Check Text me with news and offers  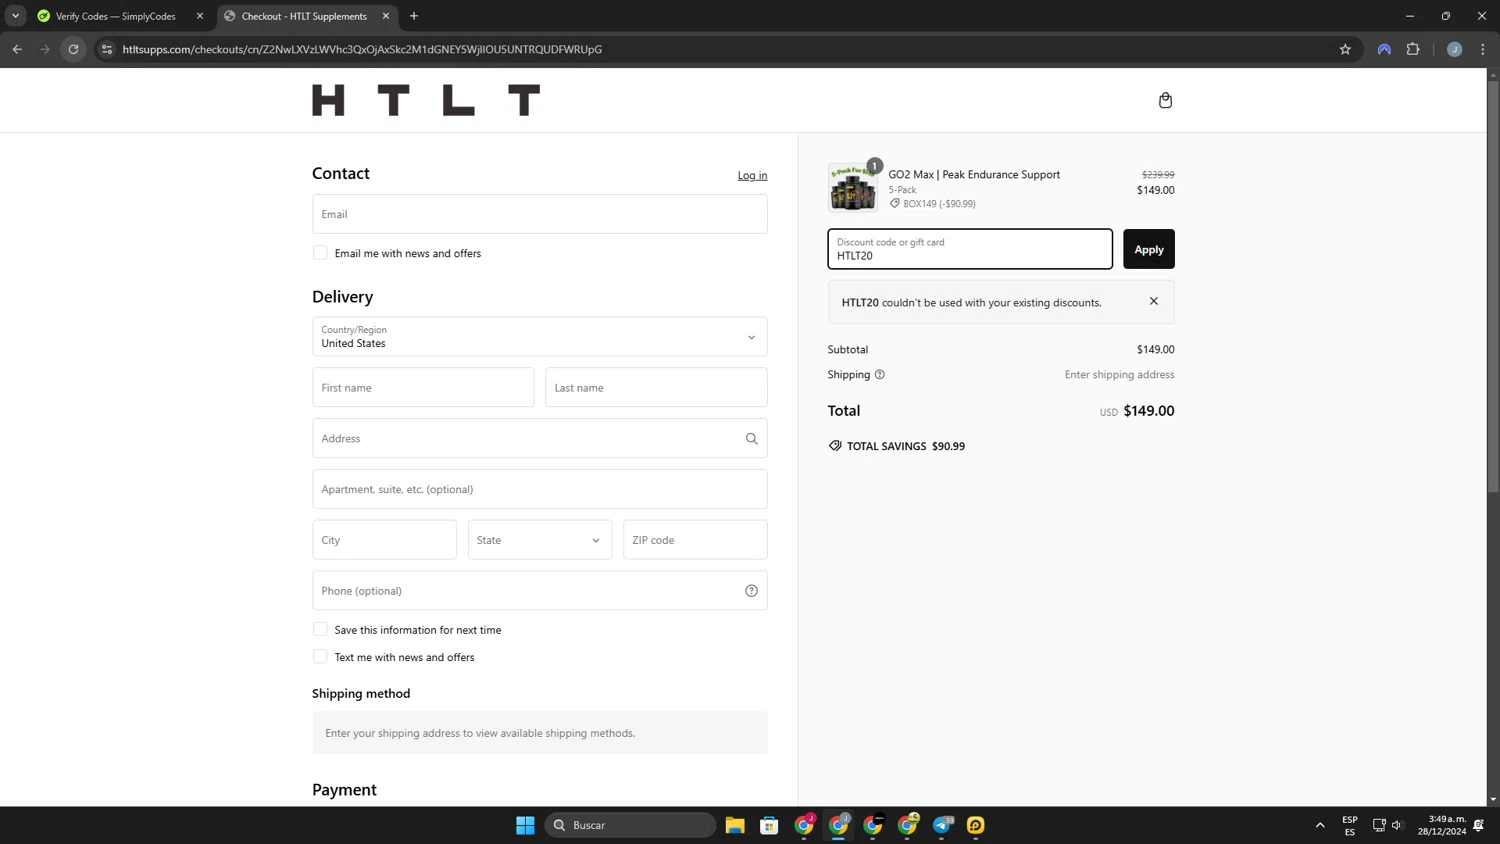coord(320,657)
